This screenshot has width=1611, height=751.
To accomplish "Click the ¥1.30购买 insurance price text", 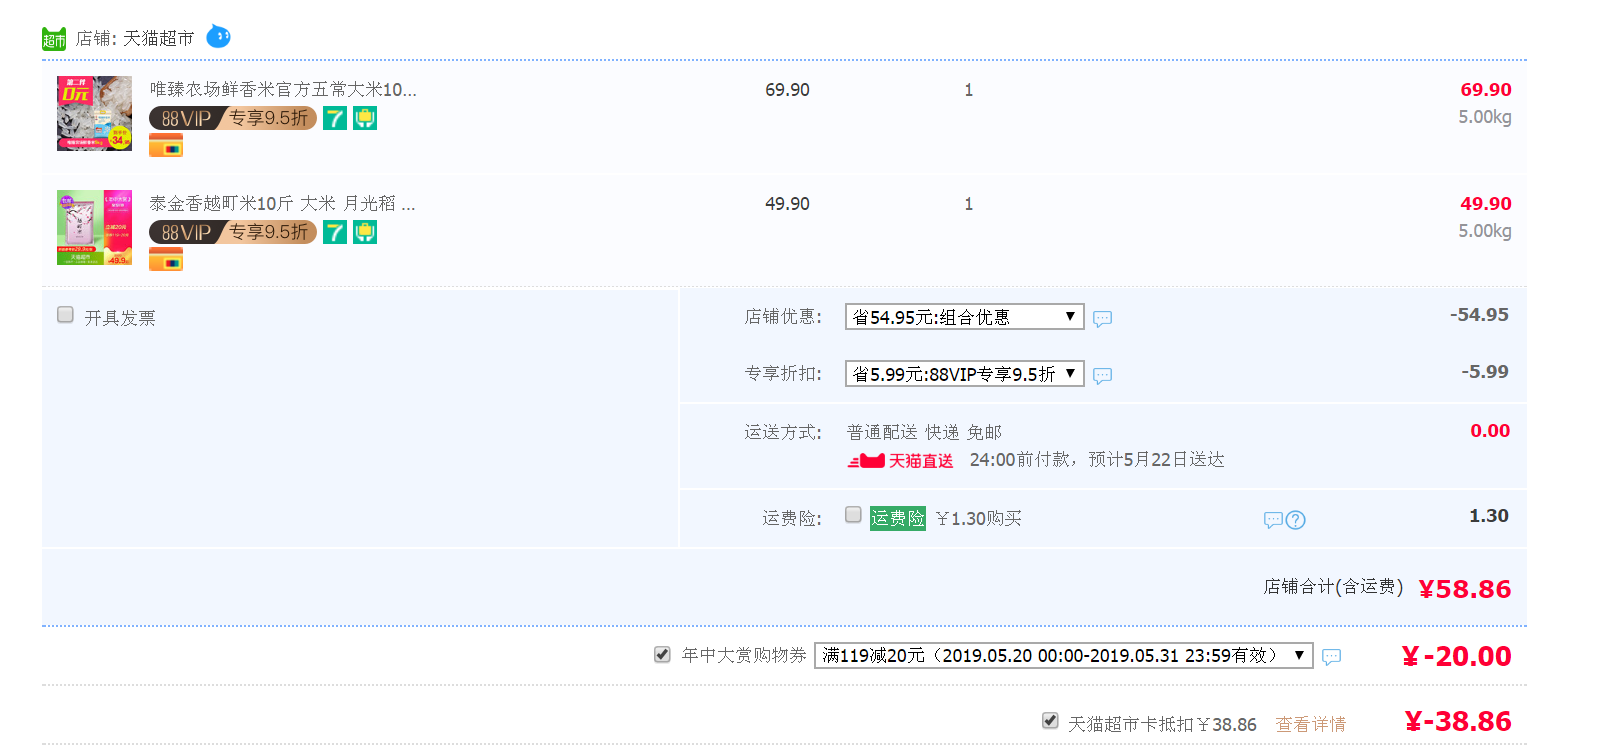I will tap(979, 519).
